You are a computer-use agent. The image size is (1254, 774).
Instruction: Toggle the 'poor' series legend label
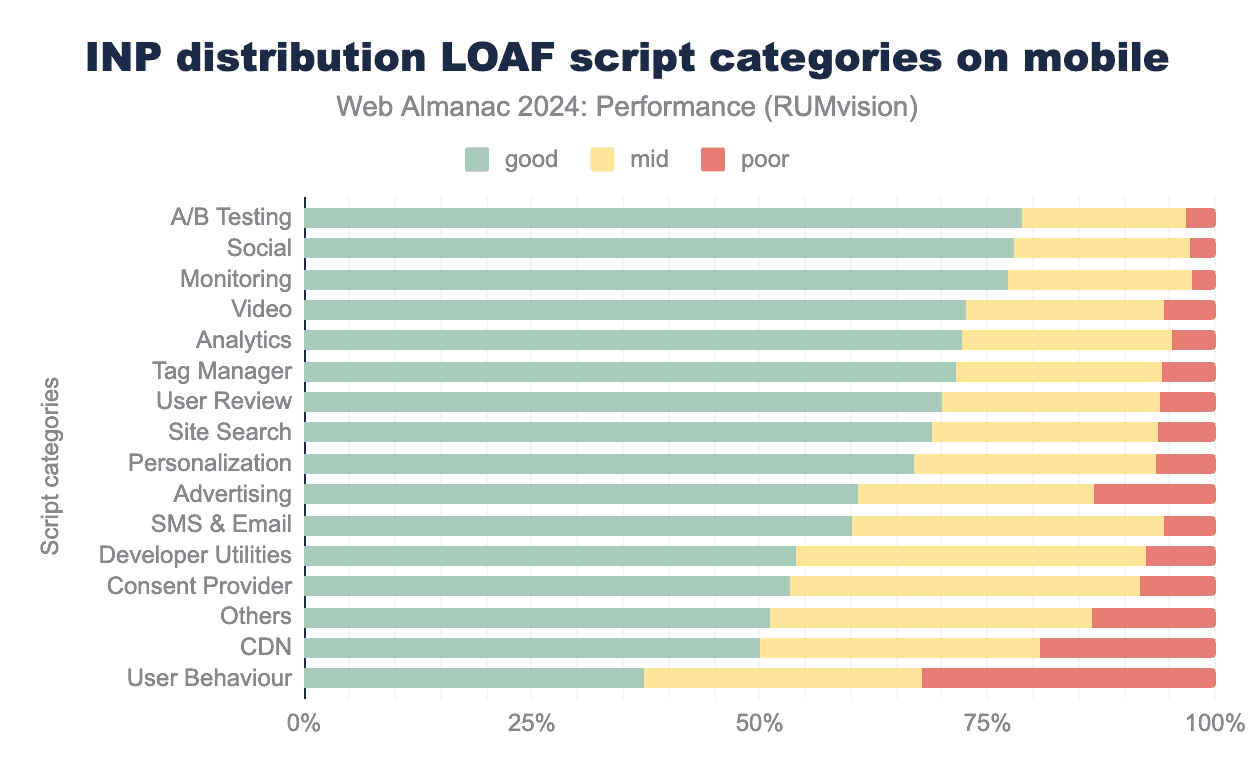(x=764, y=159)
